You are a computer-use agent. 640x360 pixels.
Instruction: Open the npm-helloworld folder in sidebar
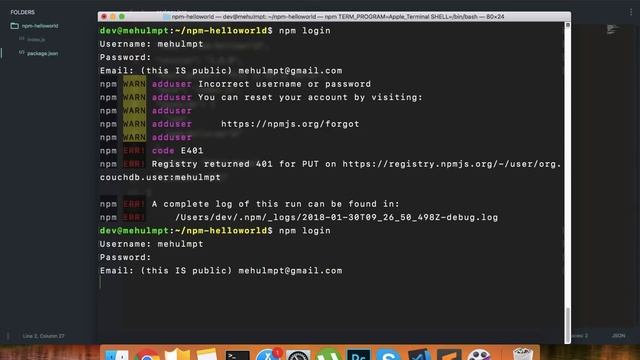coord(40,26)
